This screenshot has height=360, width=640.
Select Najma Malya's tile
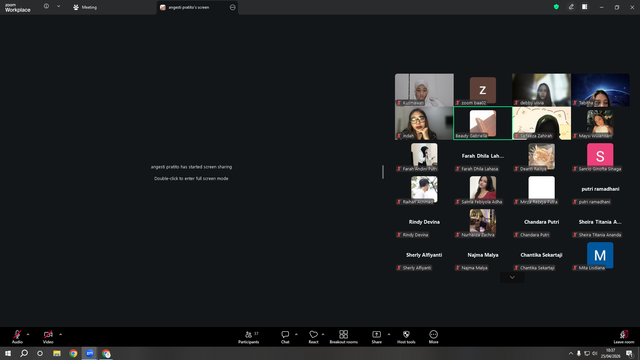483,256
